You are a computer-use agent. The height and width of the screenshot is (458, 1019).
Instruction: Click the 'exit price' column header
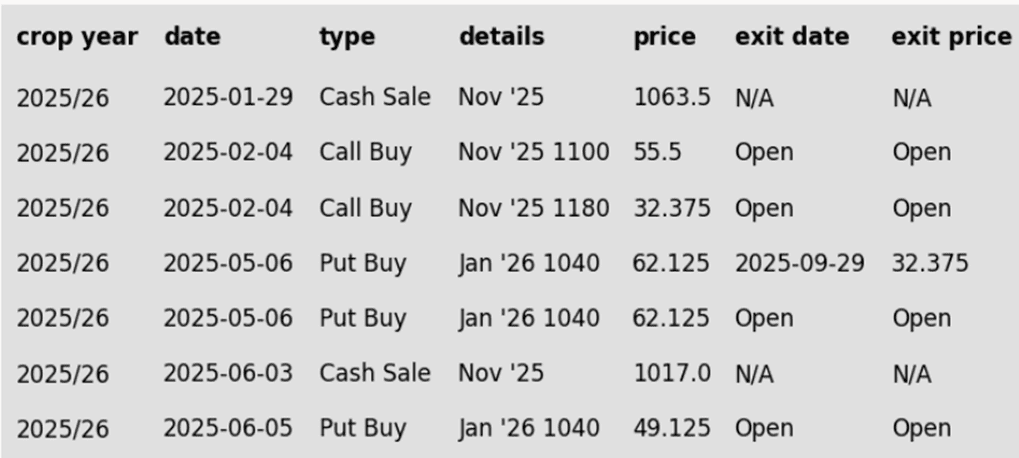pos(951,37)
